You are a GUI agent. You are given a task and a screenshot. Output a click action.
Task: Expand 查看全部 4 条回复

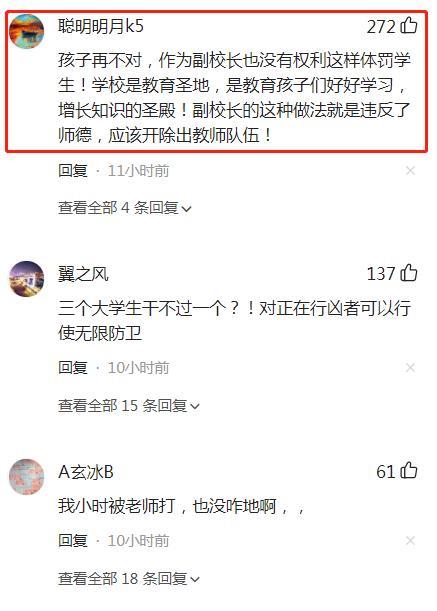tap(125, 208)
